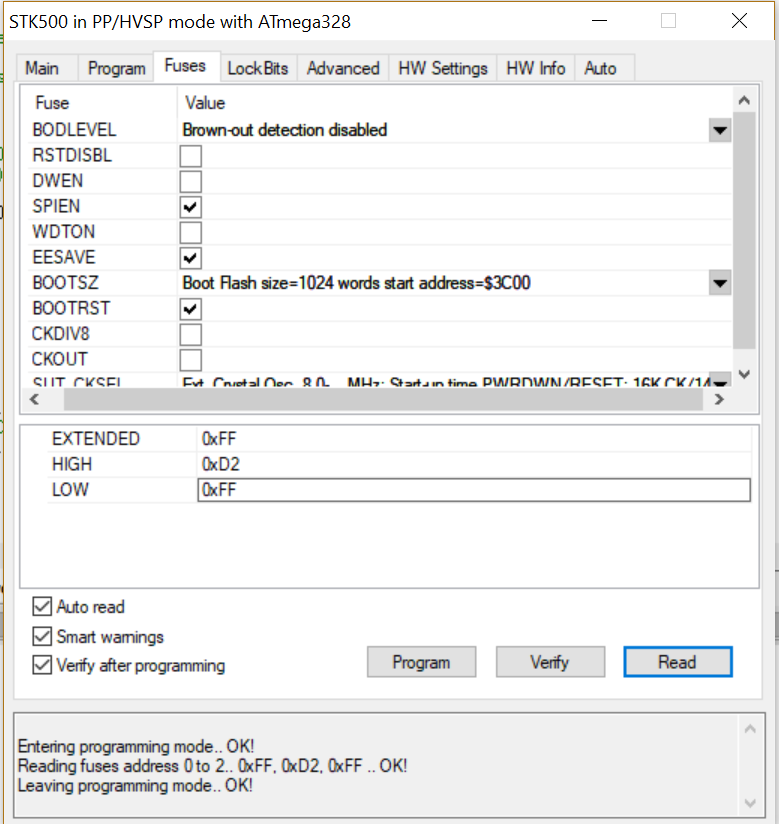Enable the CKOUT fuse checkbox
This screenshot has width=779, height=824.
tap(190, 360)
